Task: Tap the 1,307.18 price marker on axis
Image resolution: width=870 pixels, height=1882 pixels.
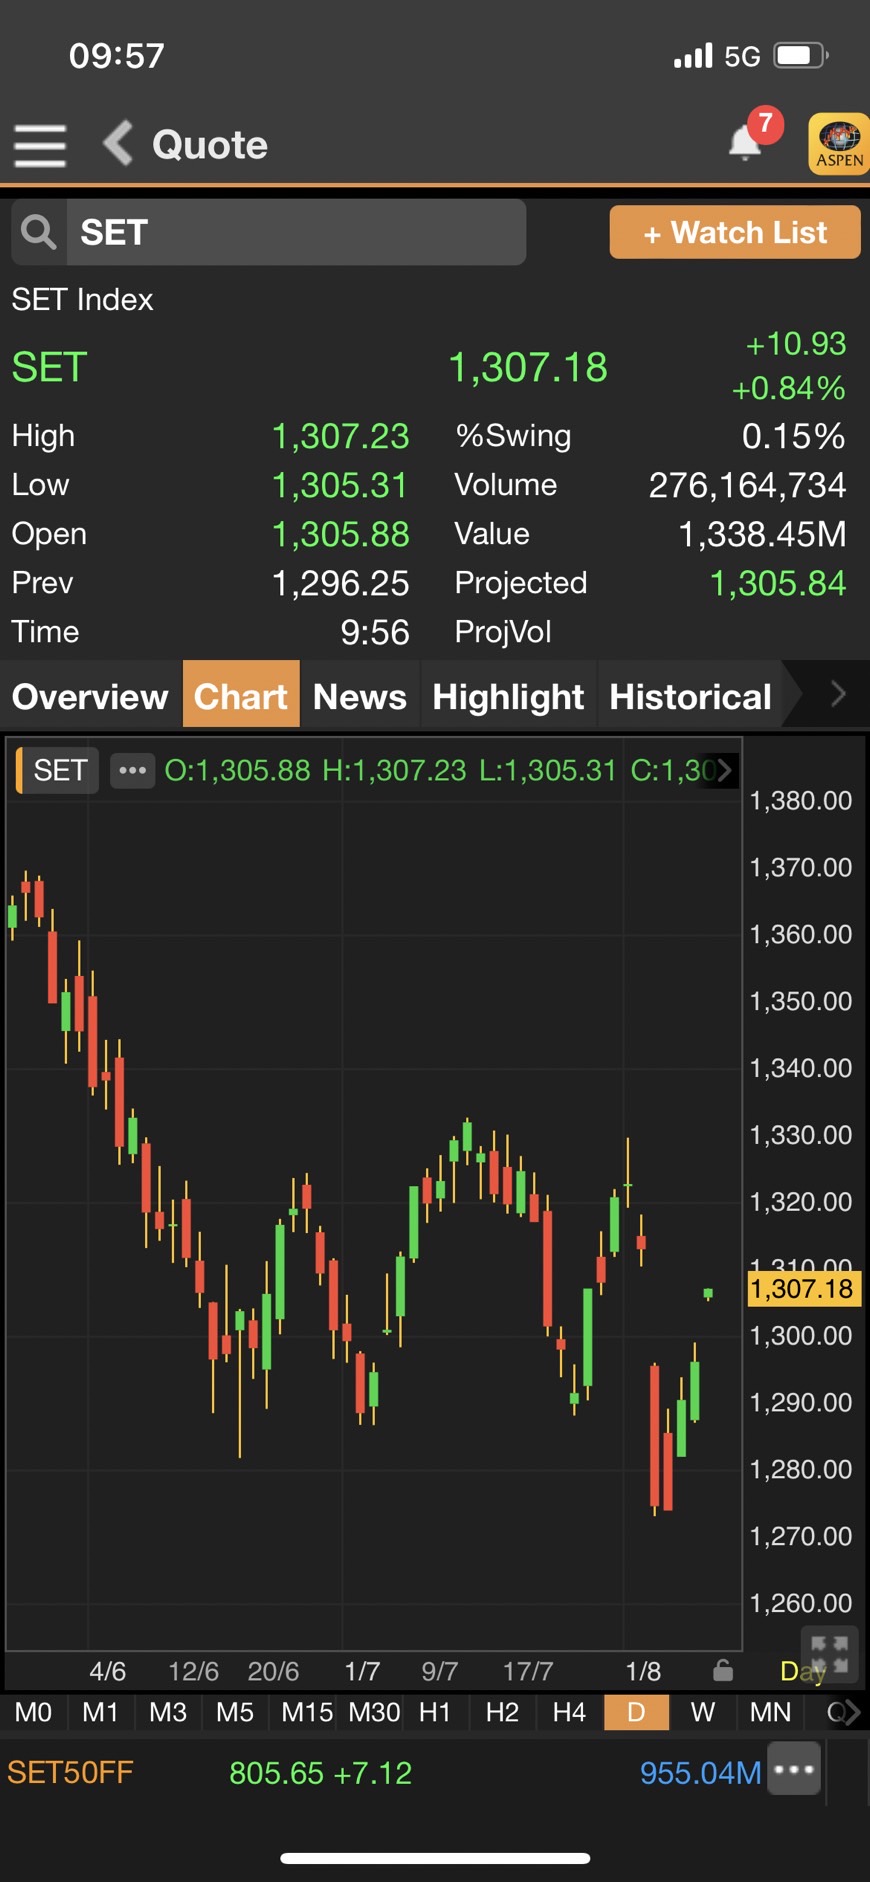Action: tap(803, 1288)
